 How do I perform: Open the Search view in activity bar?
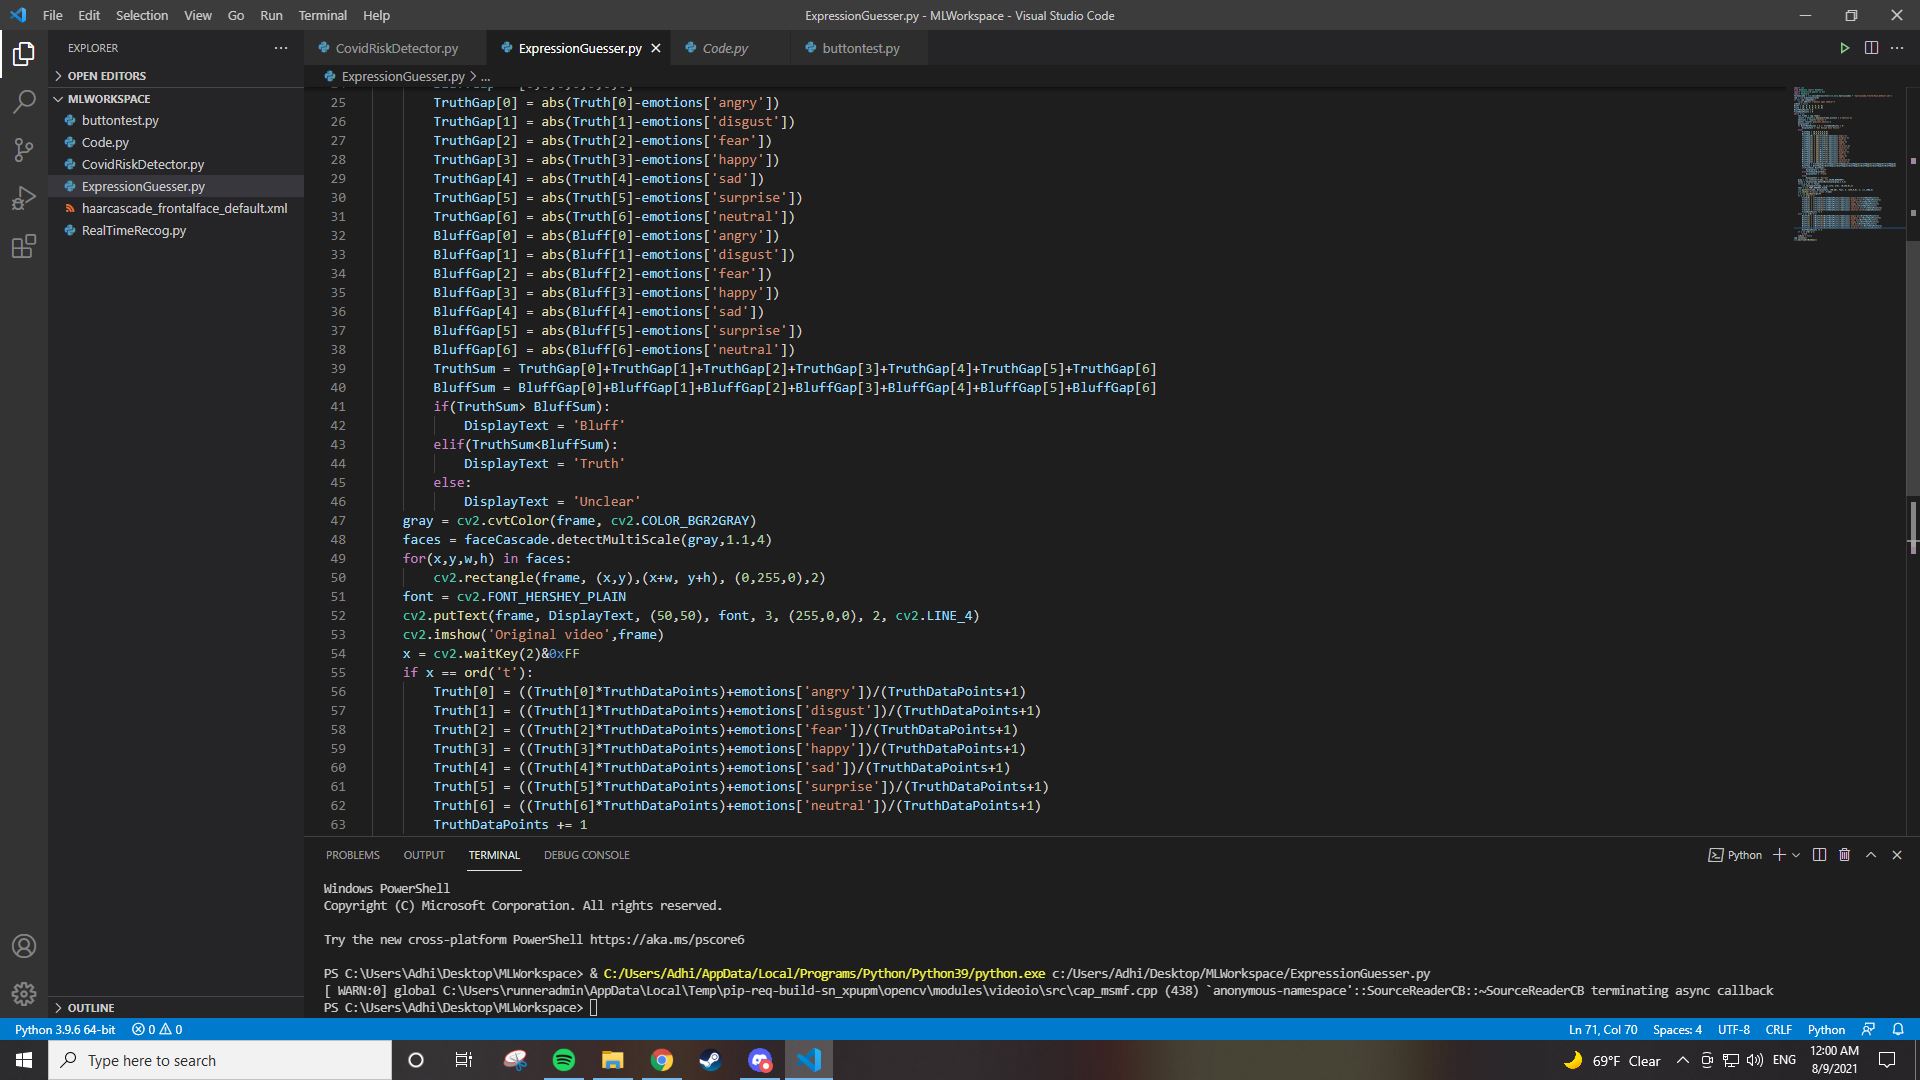[24, 101]
